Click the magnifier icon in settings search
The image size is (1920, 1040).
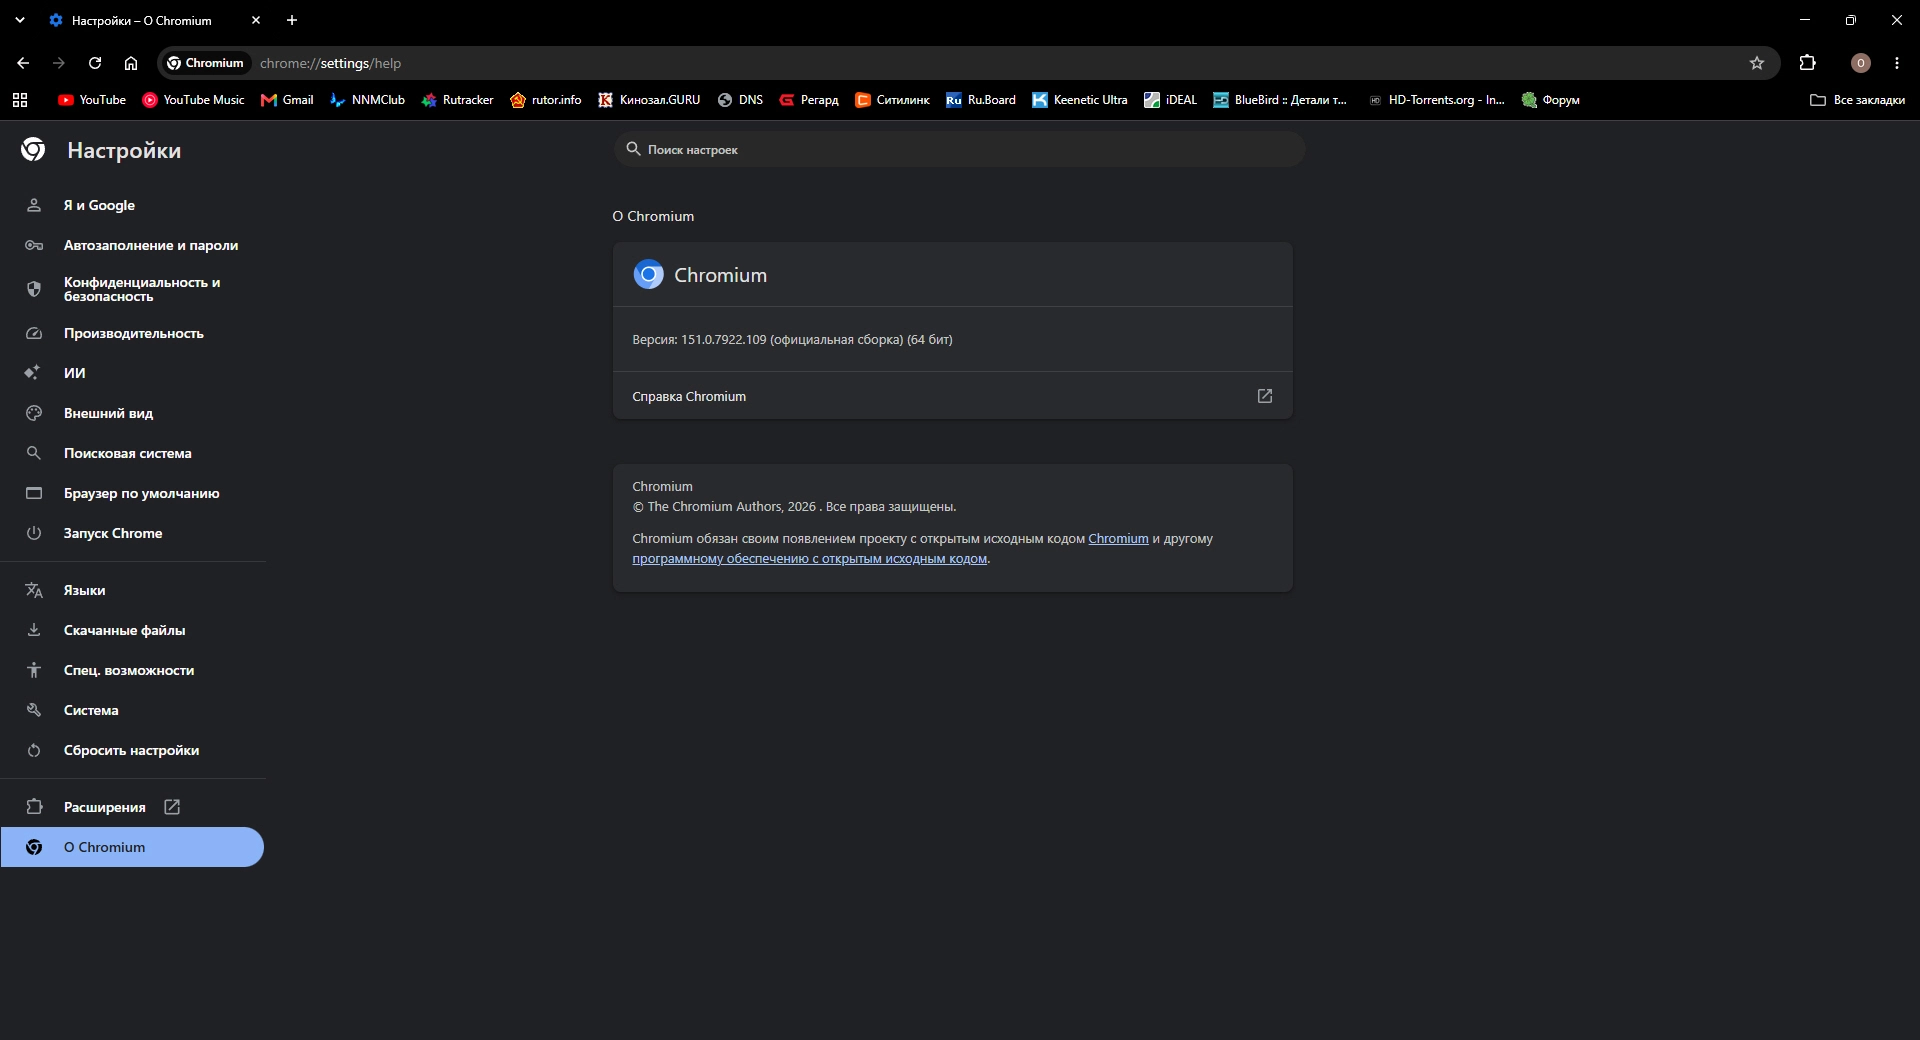click(633, 149)
